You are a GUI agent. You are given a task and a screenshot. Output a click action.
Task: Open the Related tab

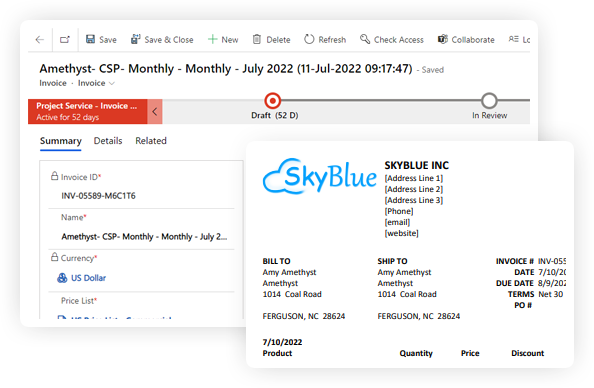pyautogui.click(x=151, y=141)
